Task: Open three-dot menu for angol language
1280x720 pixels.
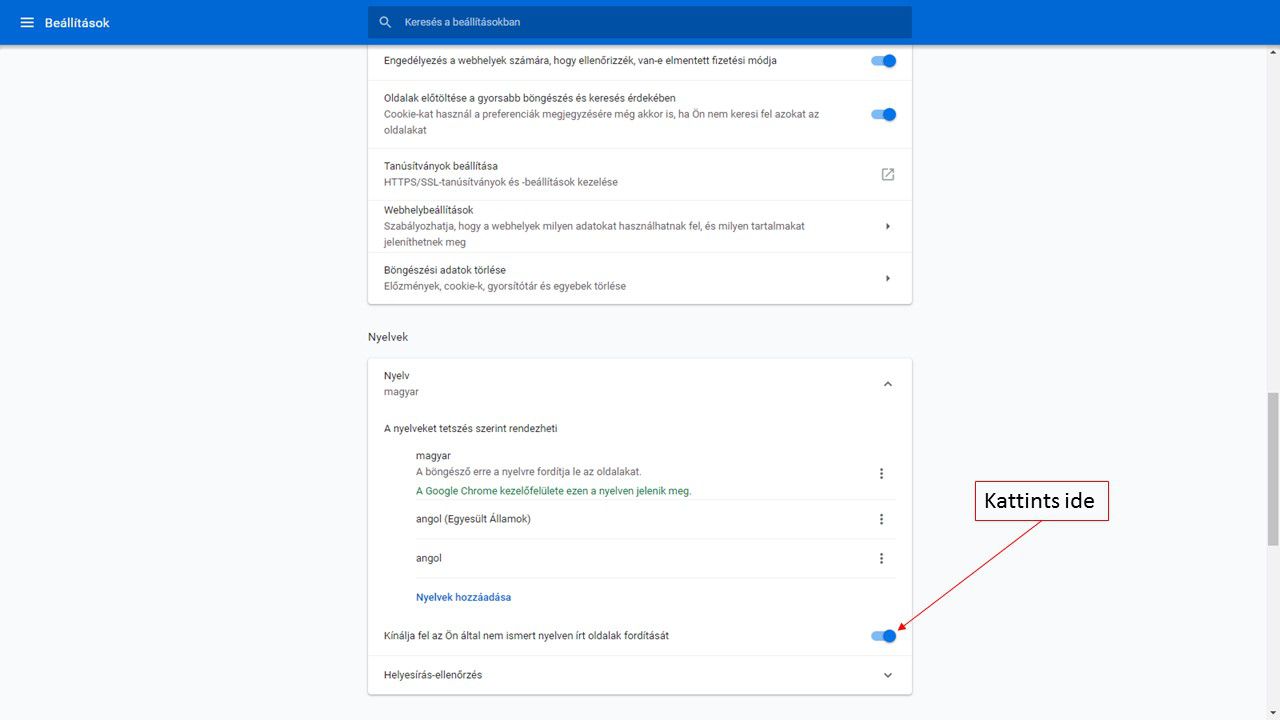Action: (x=881, y=558)
